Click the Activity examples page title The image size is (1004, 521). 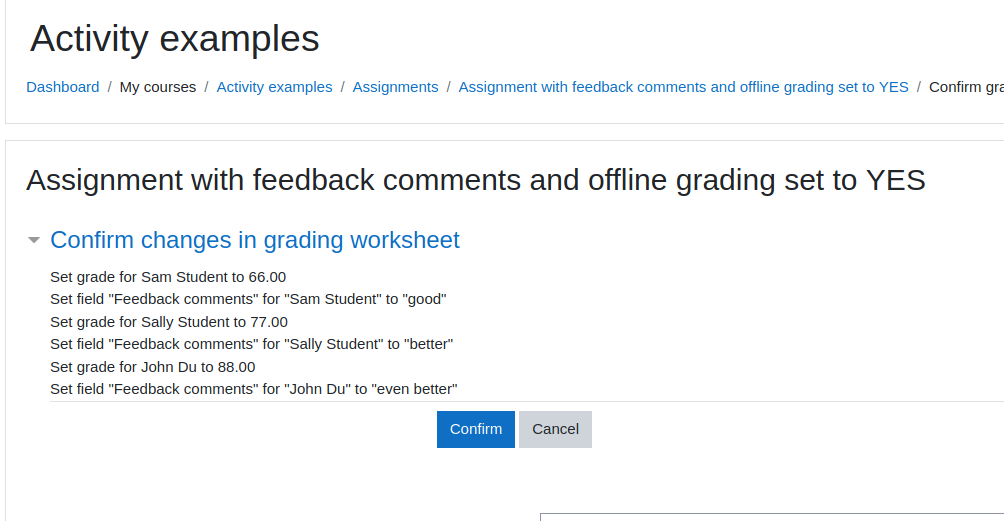click(x=175, y=38)
